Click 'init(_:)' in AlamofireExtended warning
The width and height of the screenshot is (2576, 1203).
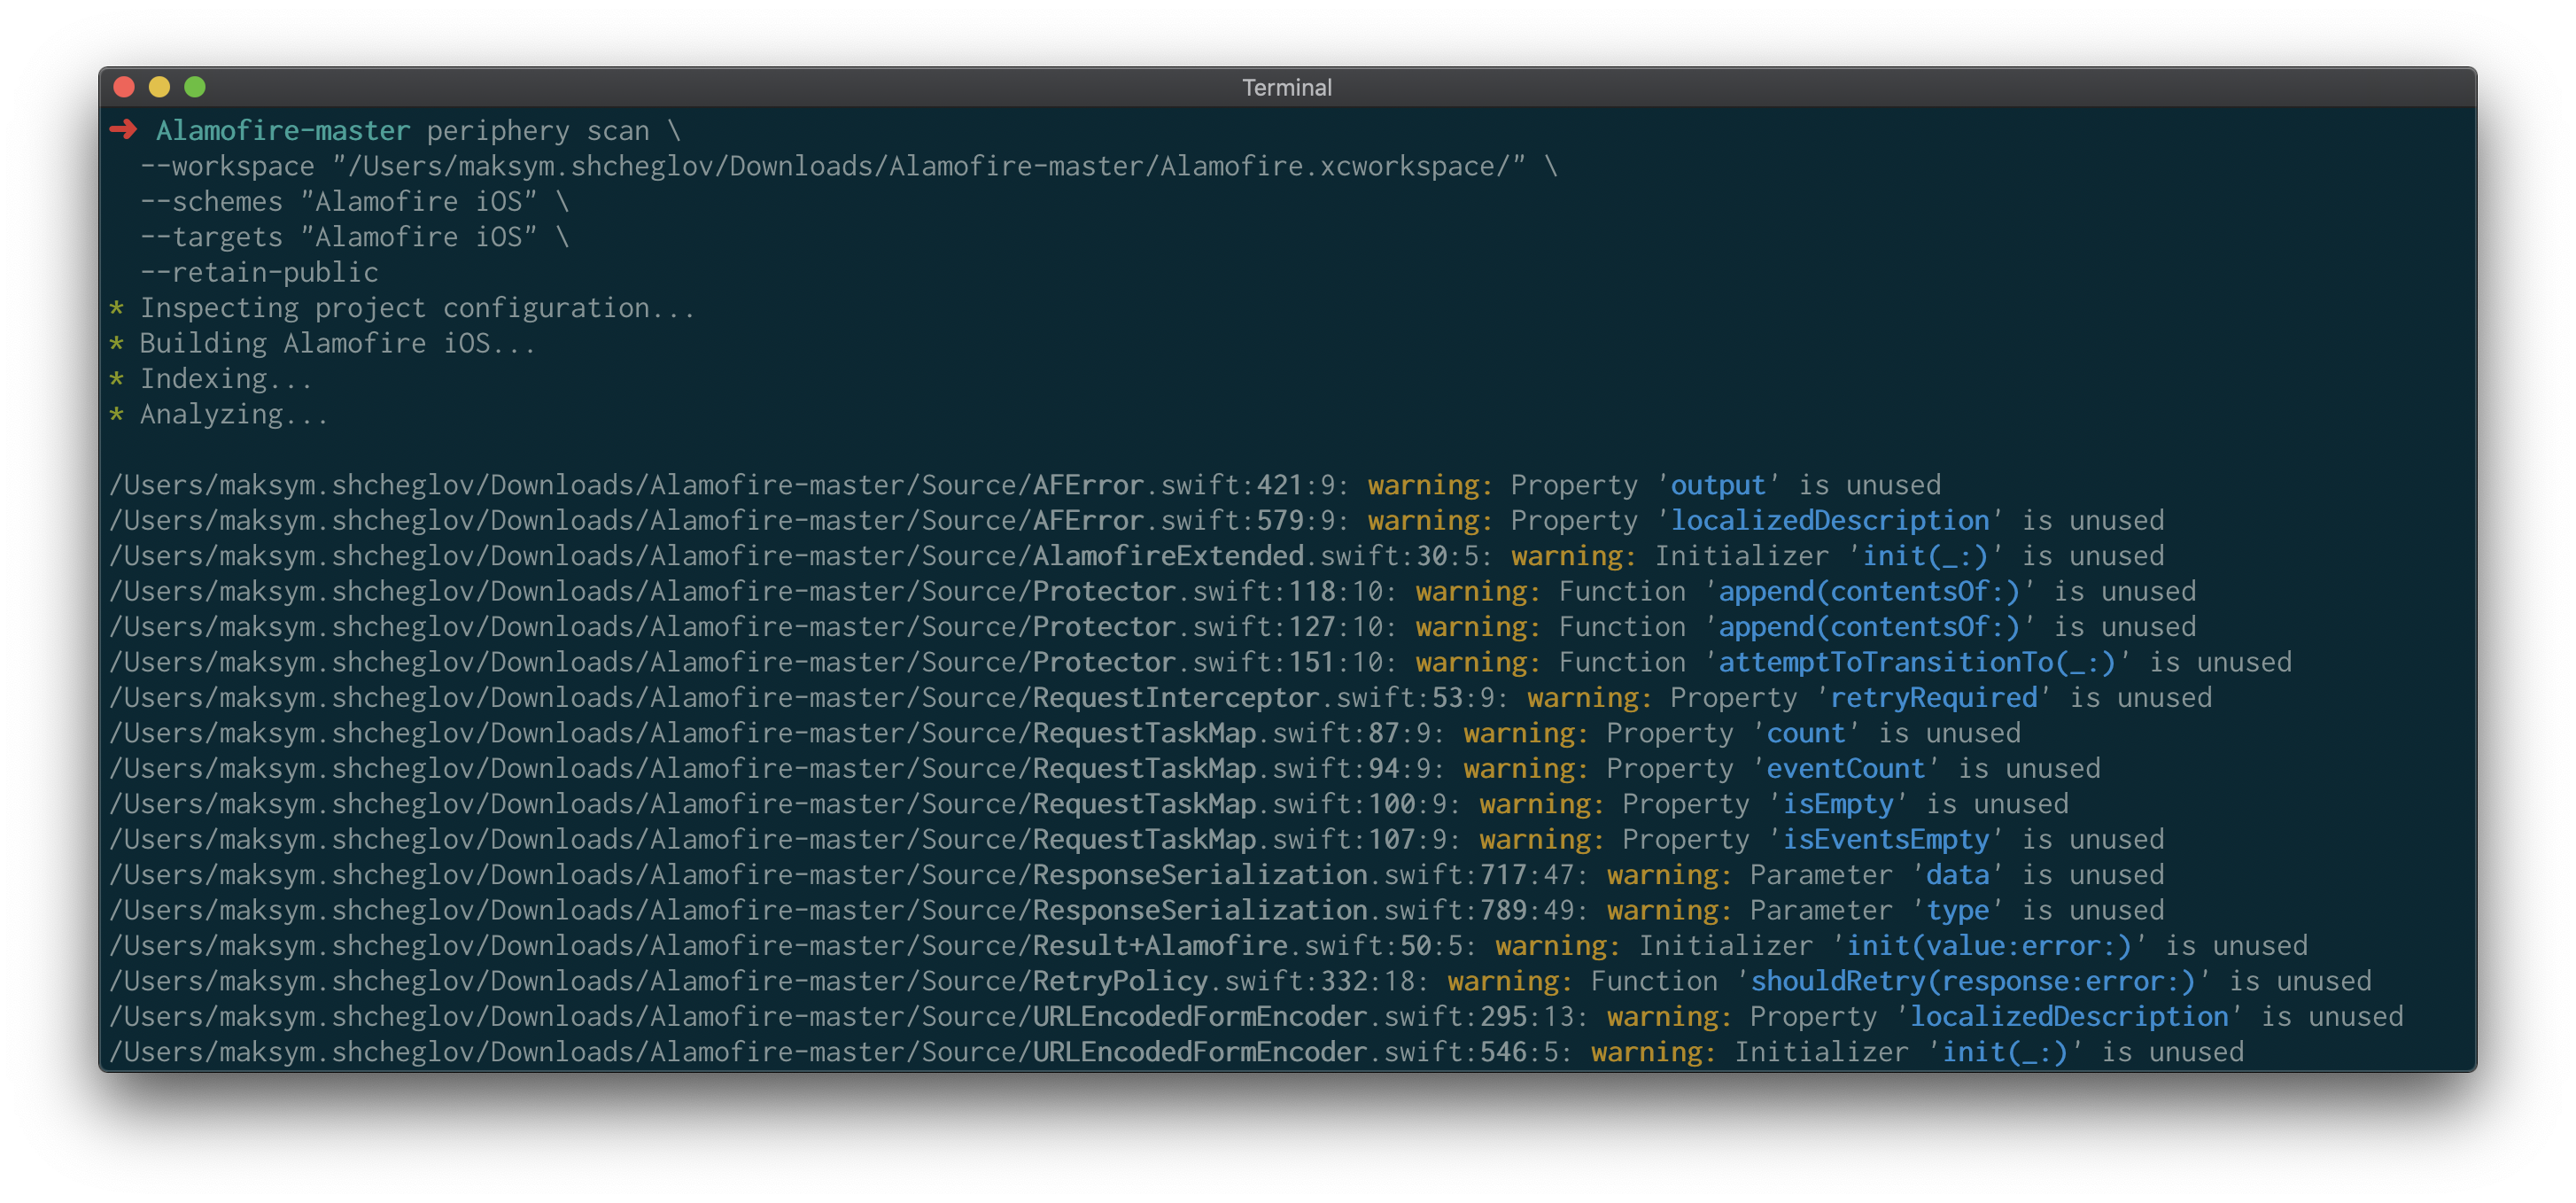pos(1925,556)
